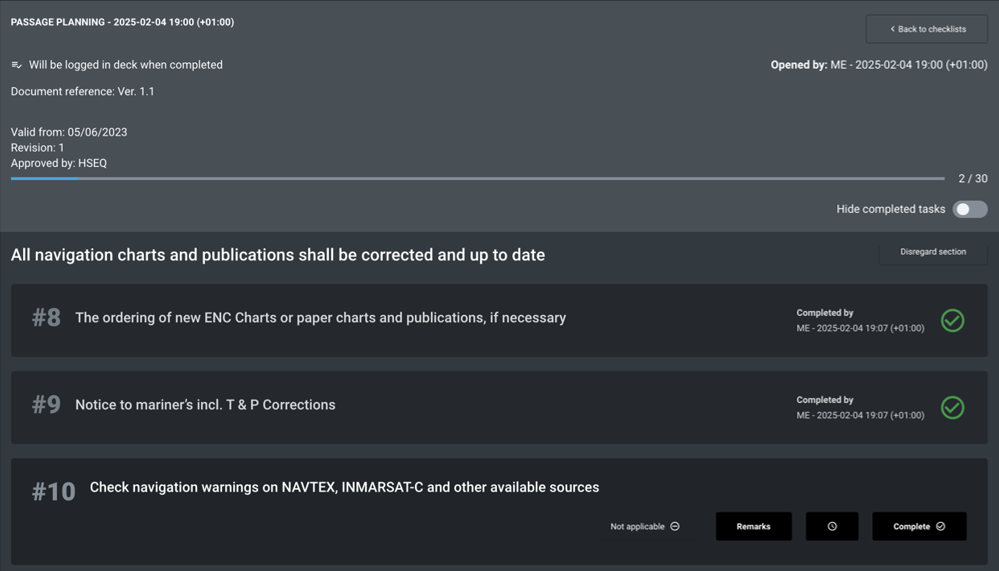Click Completed by details on task #9
Image resolution: width=999 pixels, height=571 pixels.
859,408
